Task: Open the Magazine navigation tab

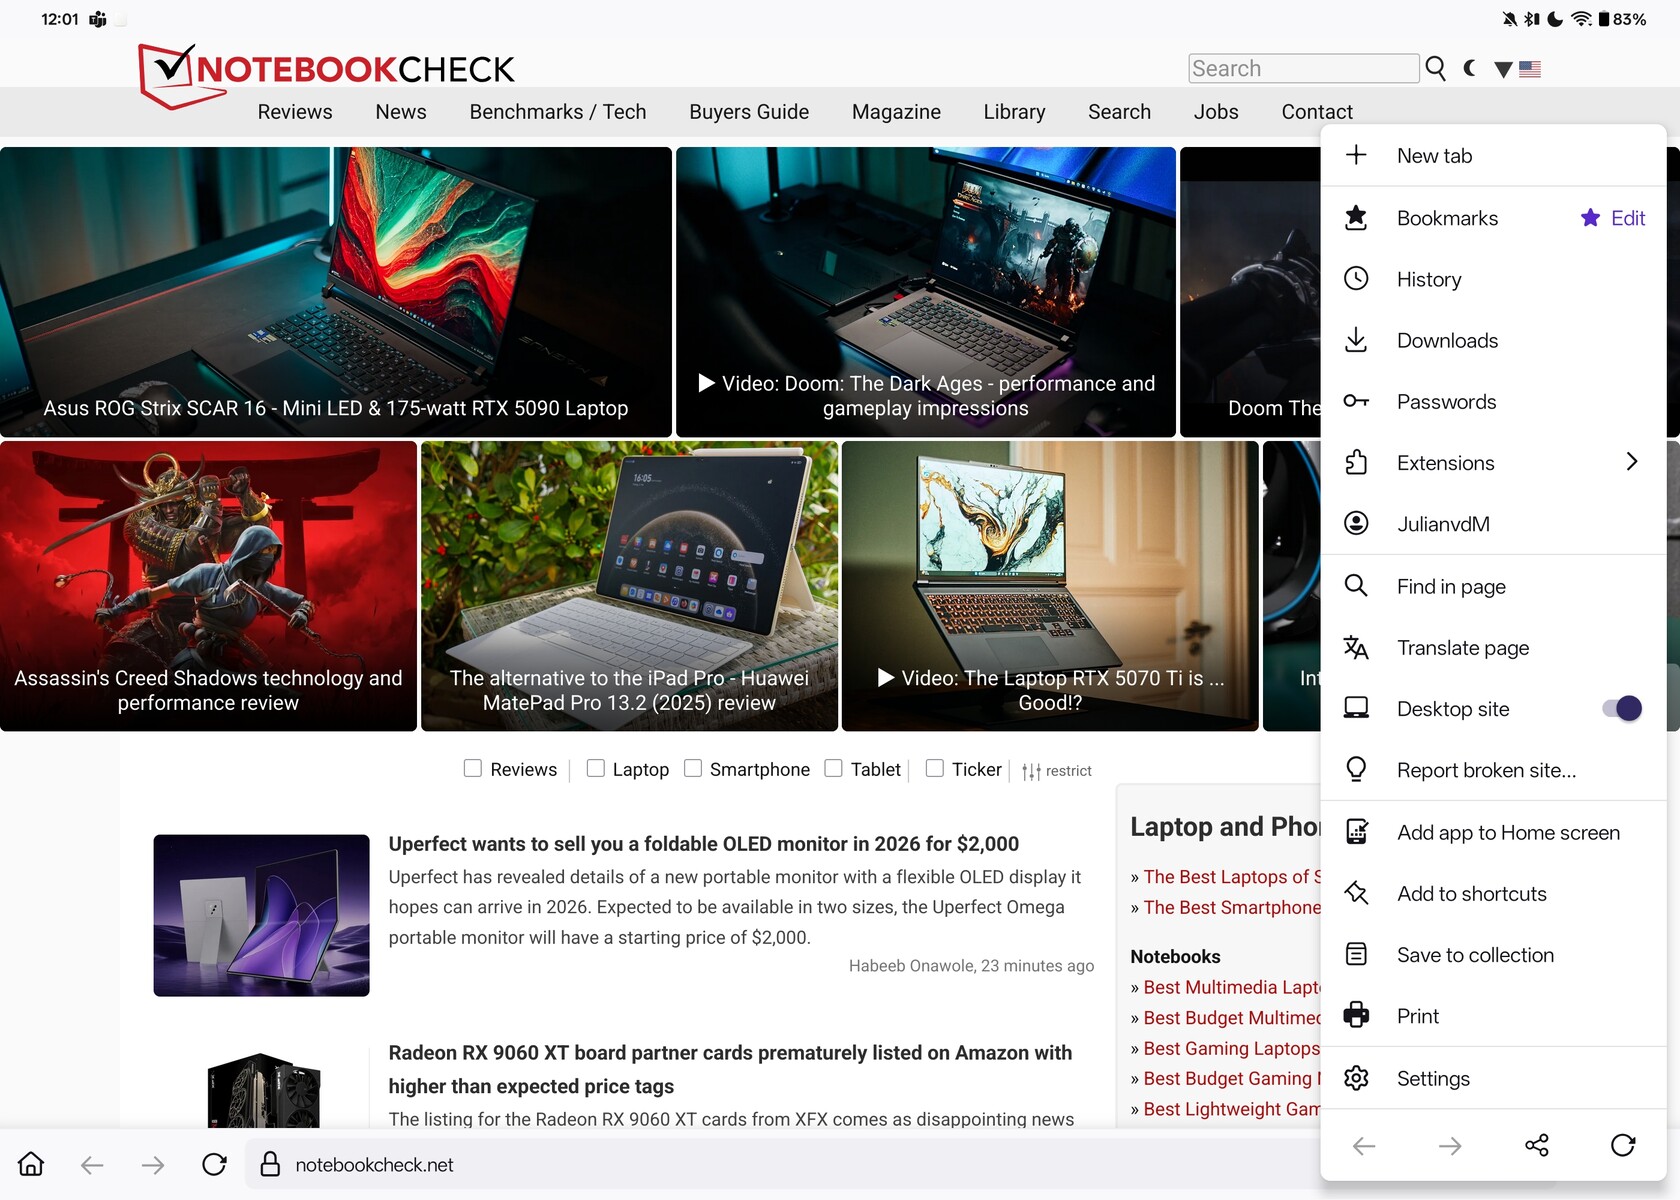Action: pyautogui.click(x=896, y=112)
